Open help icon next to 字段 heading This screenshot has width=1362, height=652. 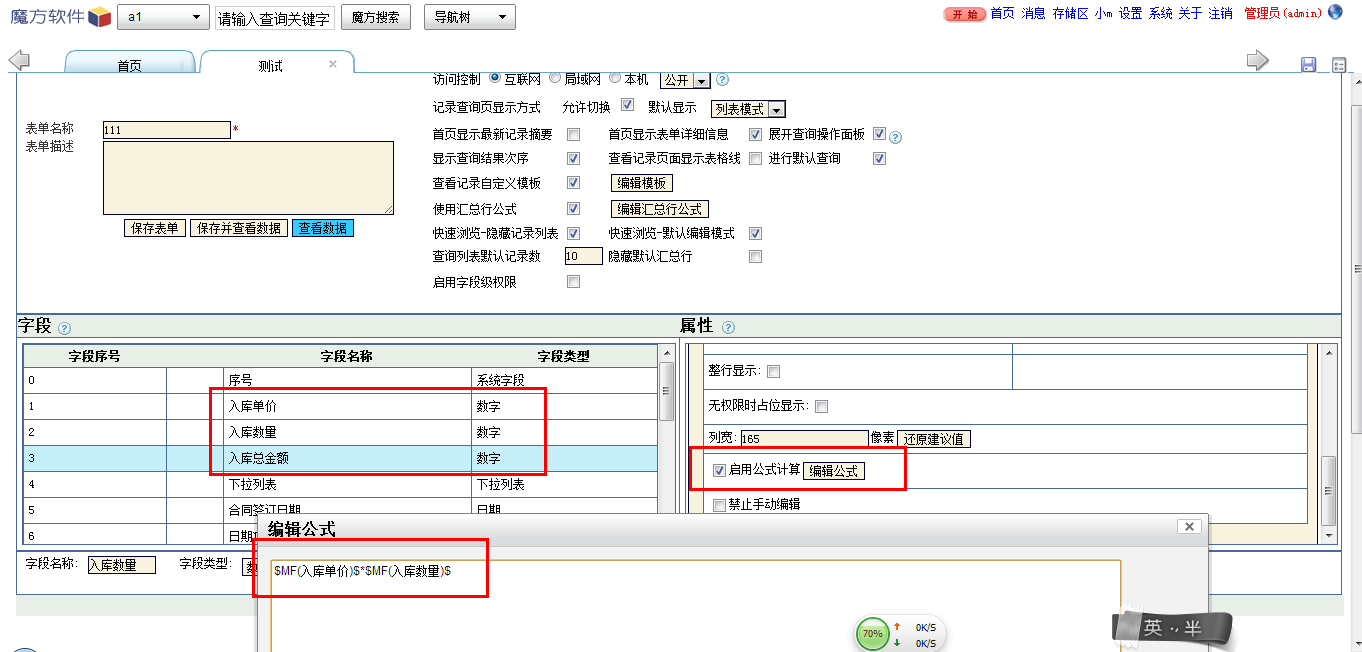[64, 327]
